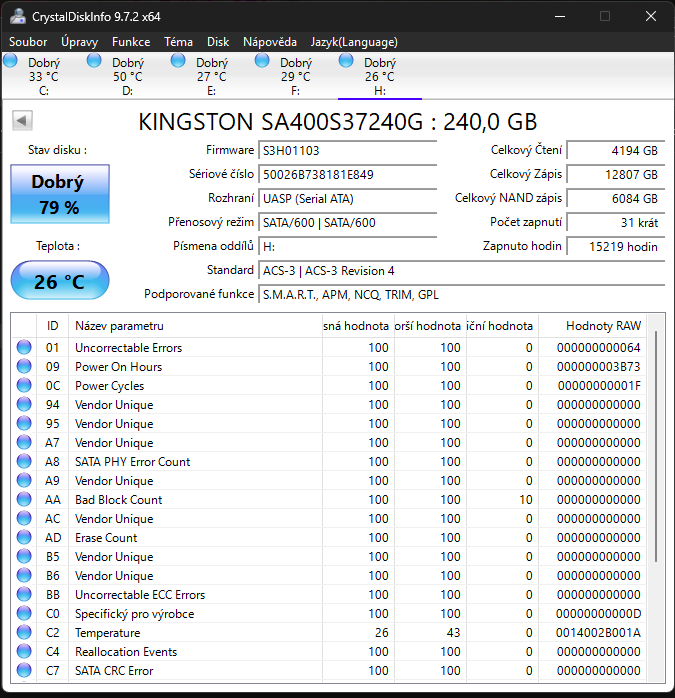
Task: Click the Hodnoty RAW column header
Action: coord(593,326)
